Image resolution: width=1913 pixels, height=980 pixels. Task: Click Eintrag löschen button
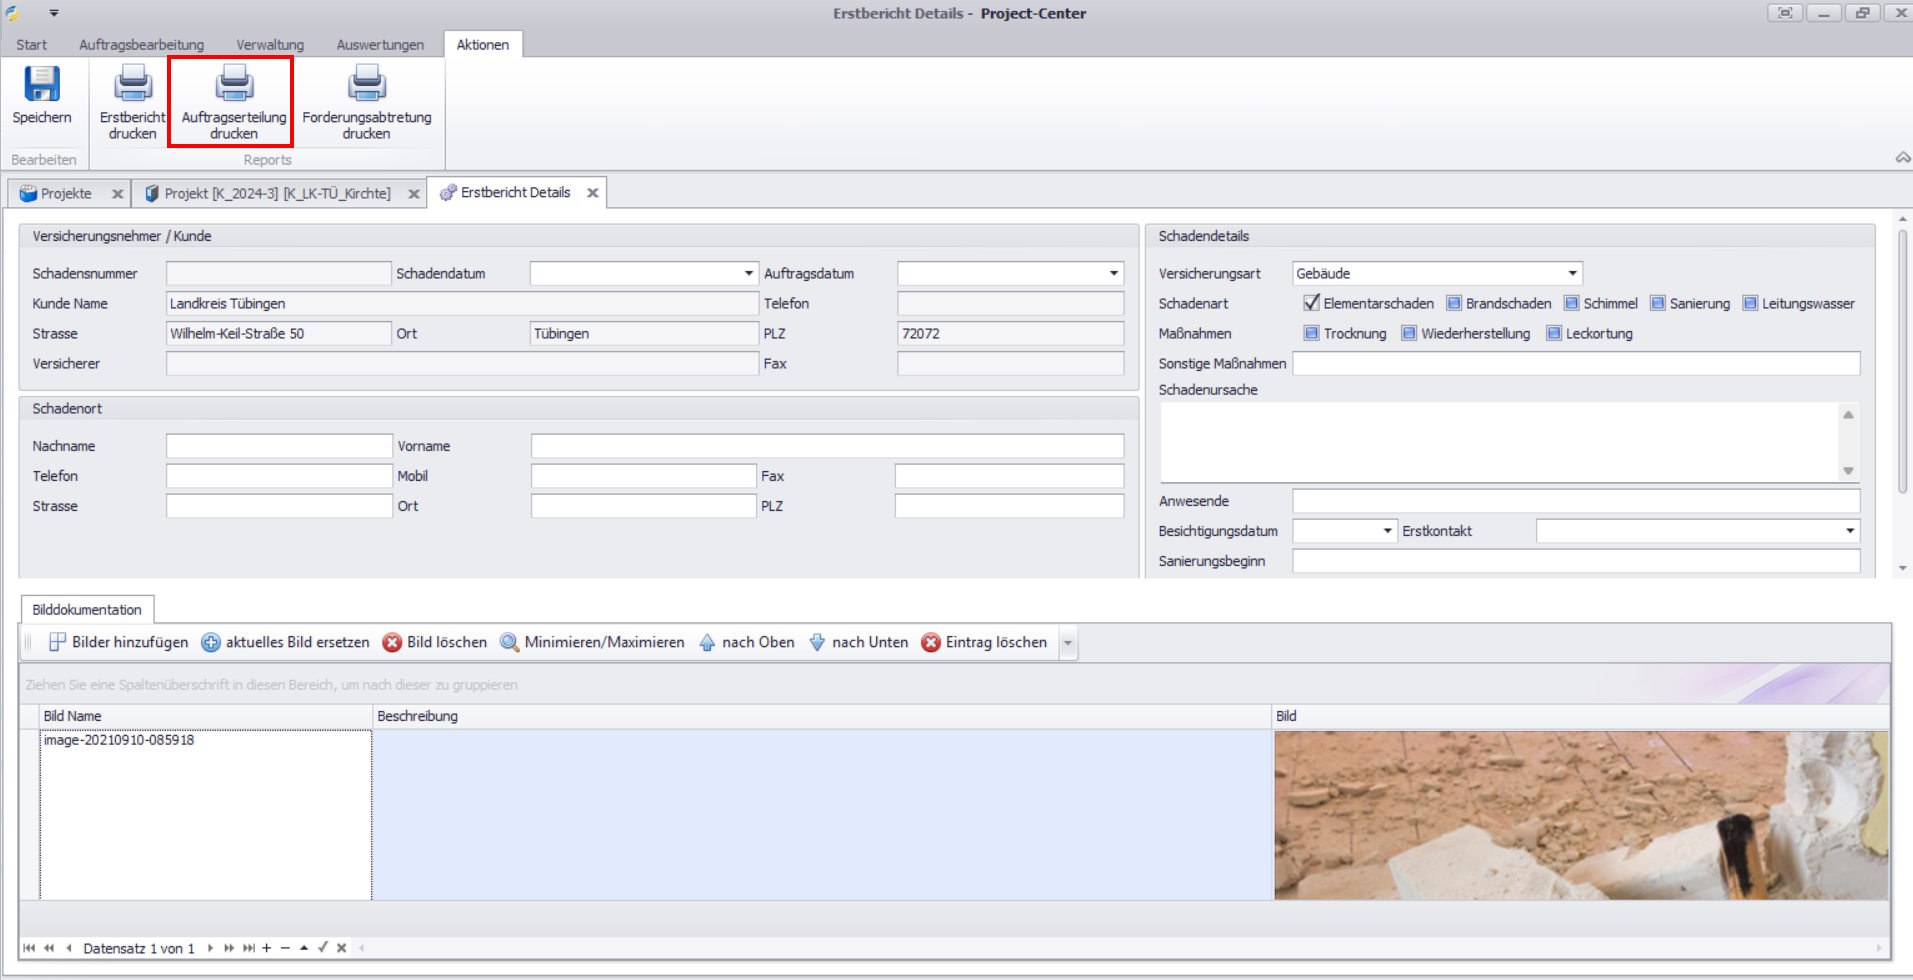tap(985, 642)
